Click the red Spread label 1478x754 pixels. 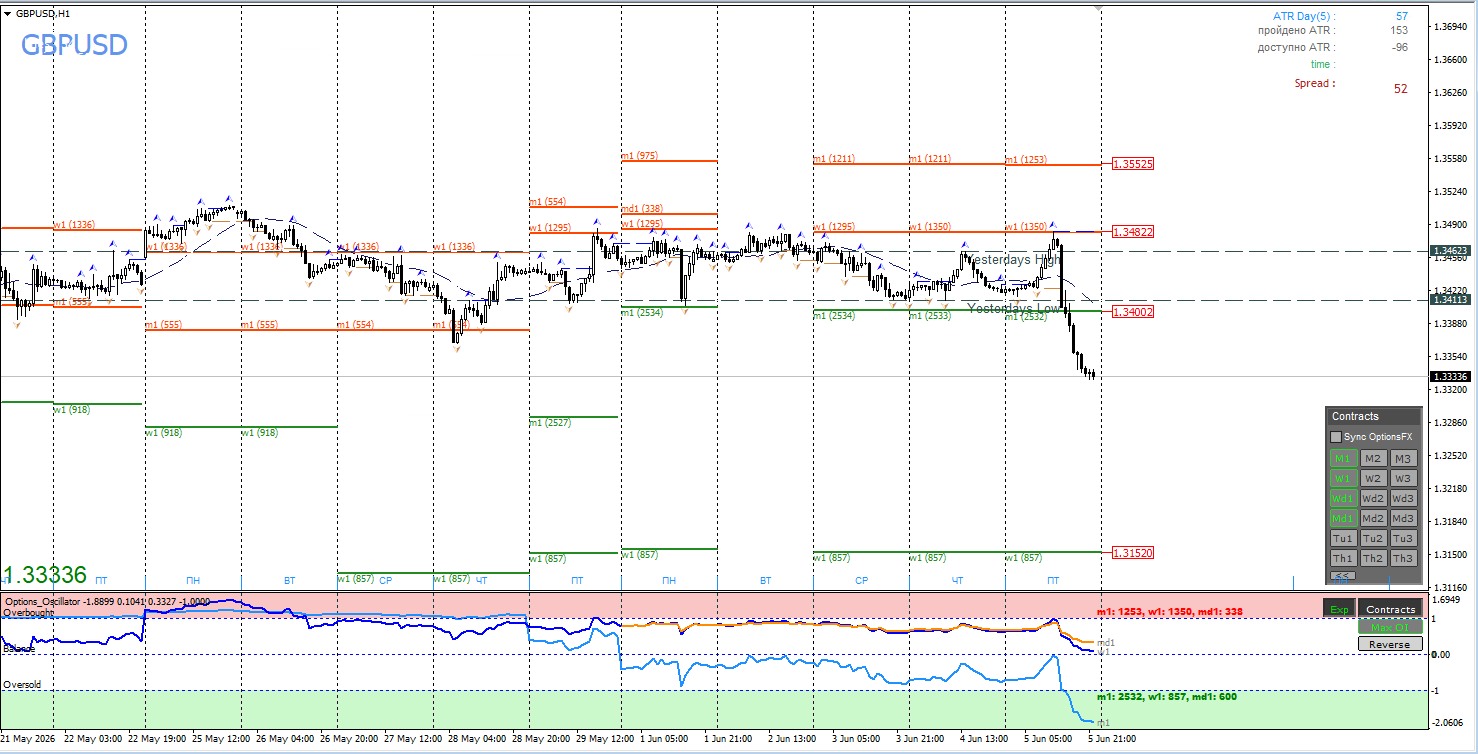point(1314,83)
